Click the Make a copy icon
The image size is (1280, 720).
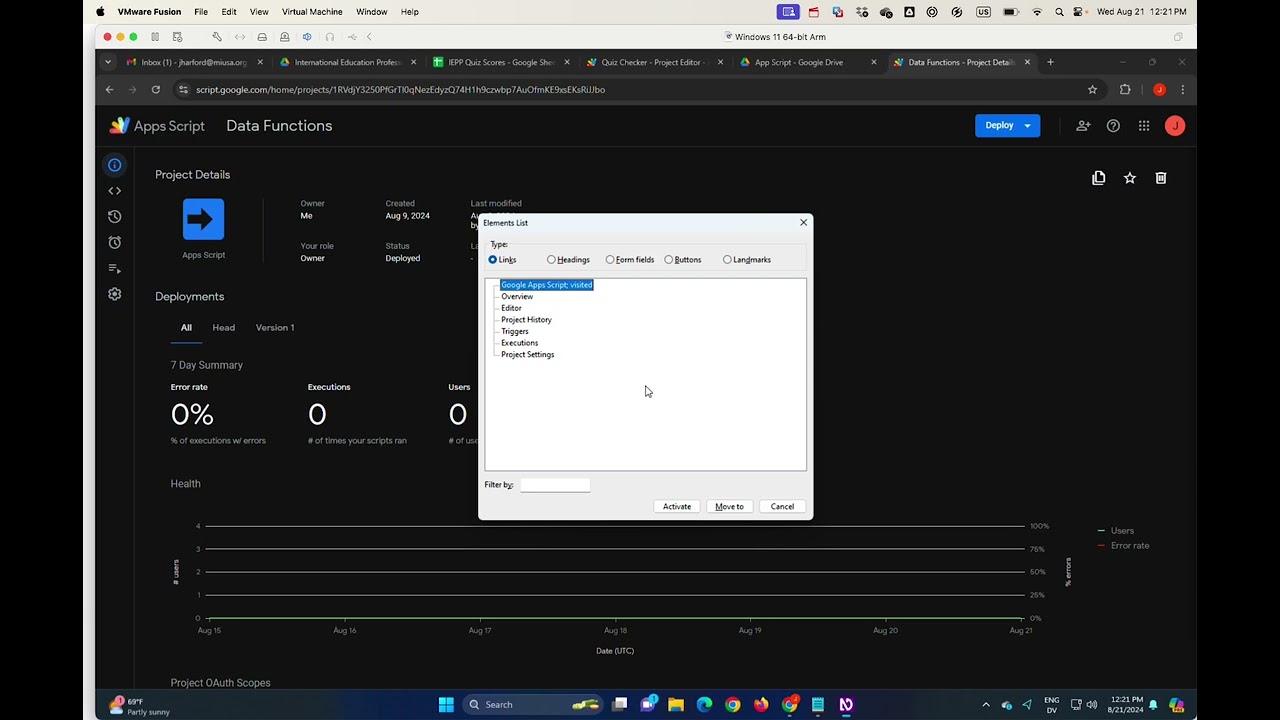tap(1098, 178)
